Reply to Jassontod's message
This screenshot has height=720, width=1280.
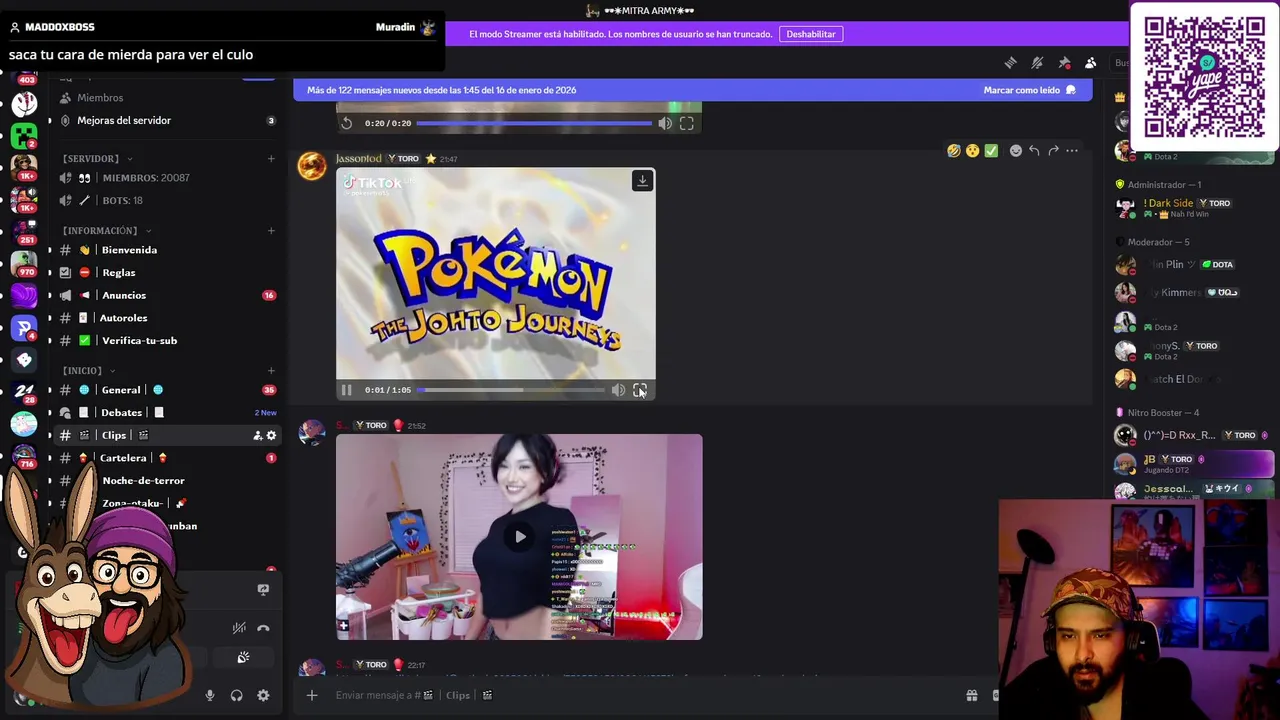point(1034,151)
